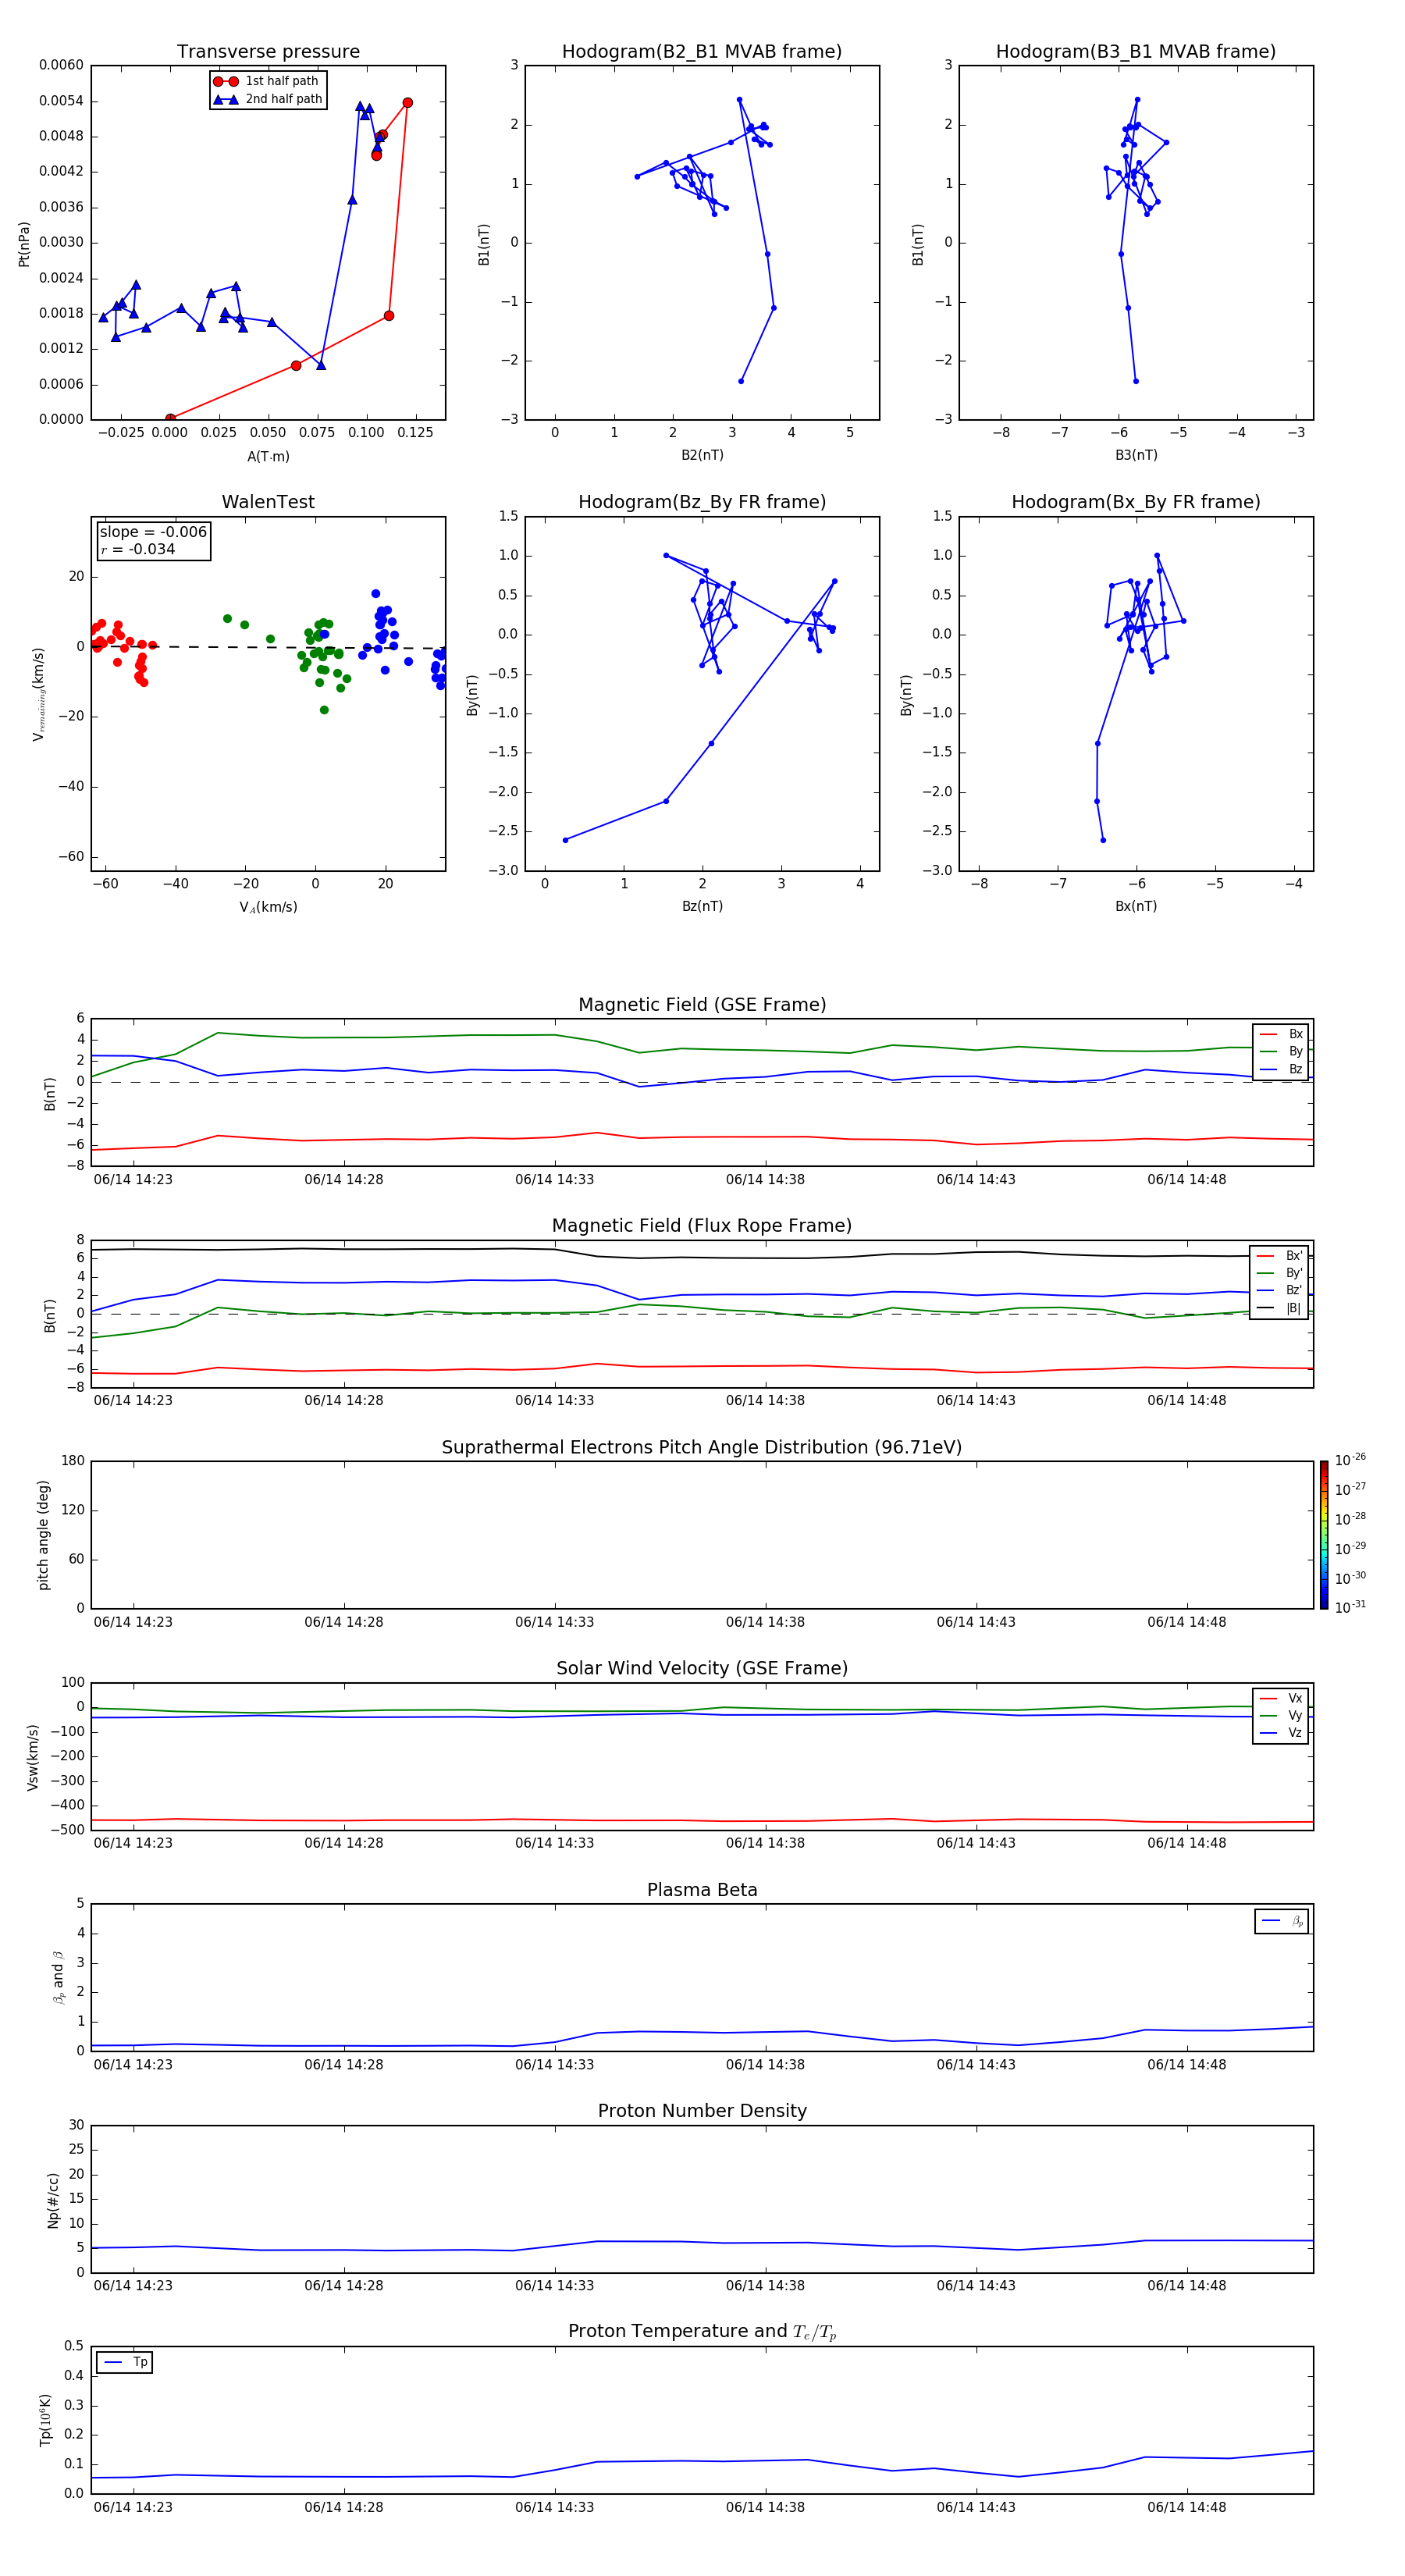Click the 'Hodogram(B2_B1 MVAB frame)' title

click(x=702, y=51)
